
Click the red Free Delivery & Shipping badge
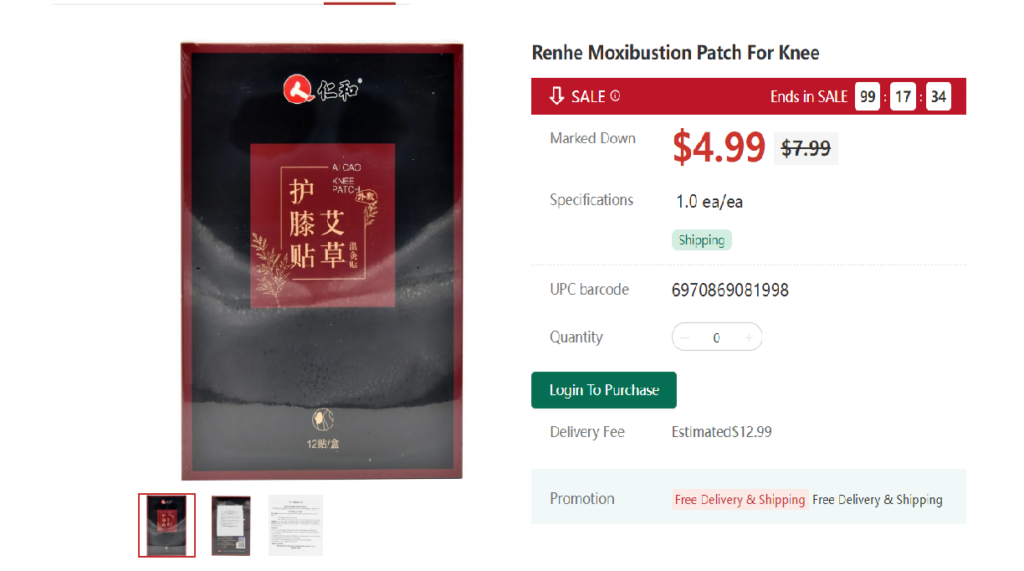[740, 500]
